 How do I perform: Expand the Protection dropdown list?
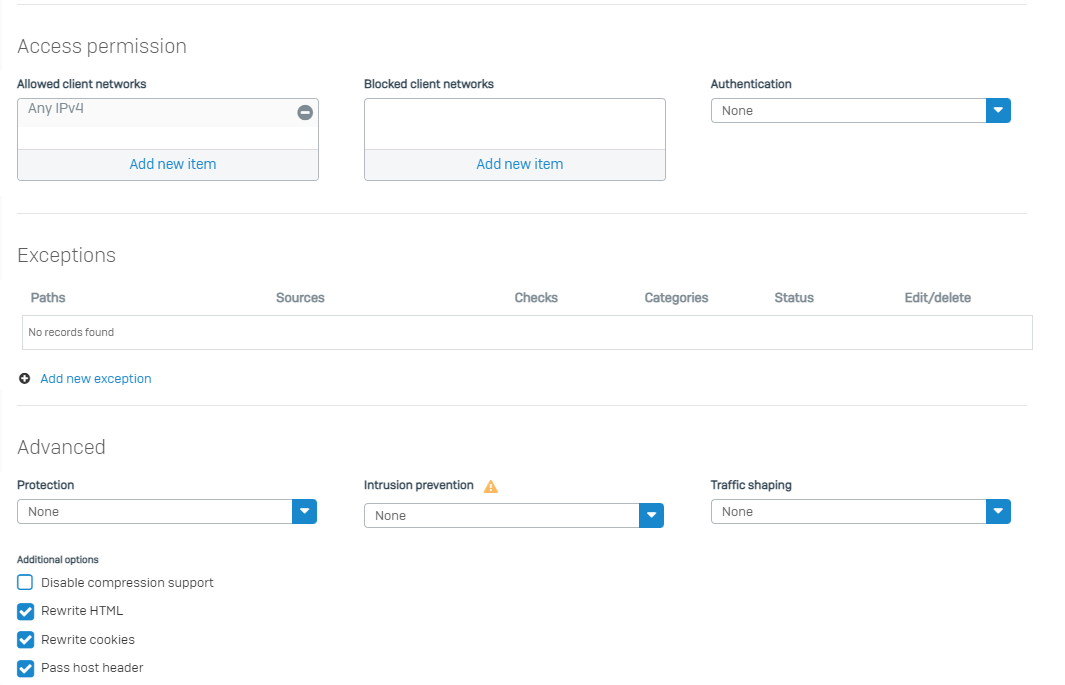166,512
